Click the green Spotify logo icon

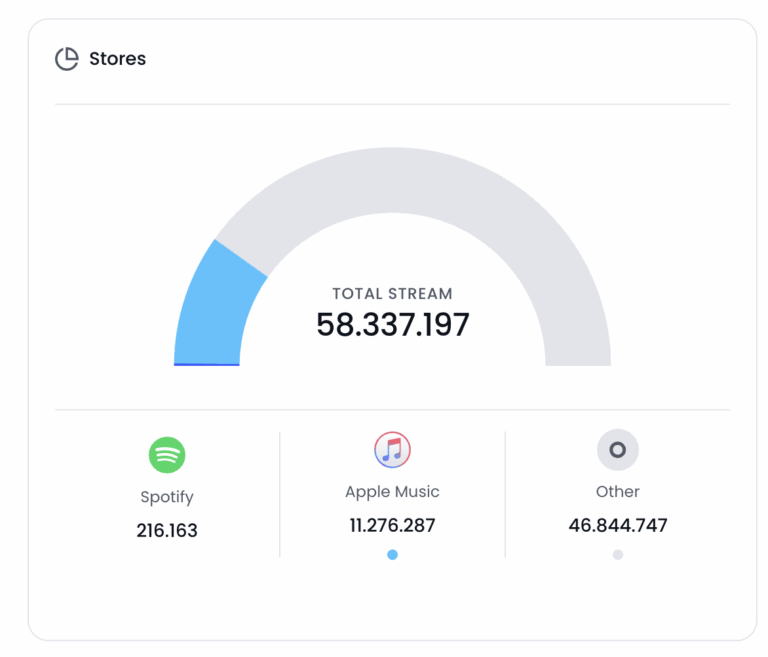[x=167, y=455]
